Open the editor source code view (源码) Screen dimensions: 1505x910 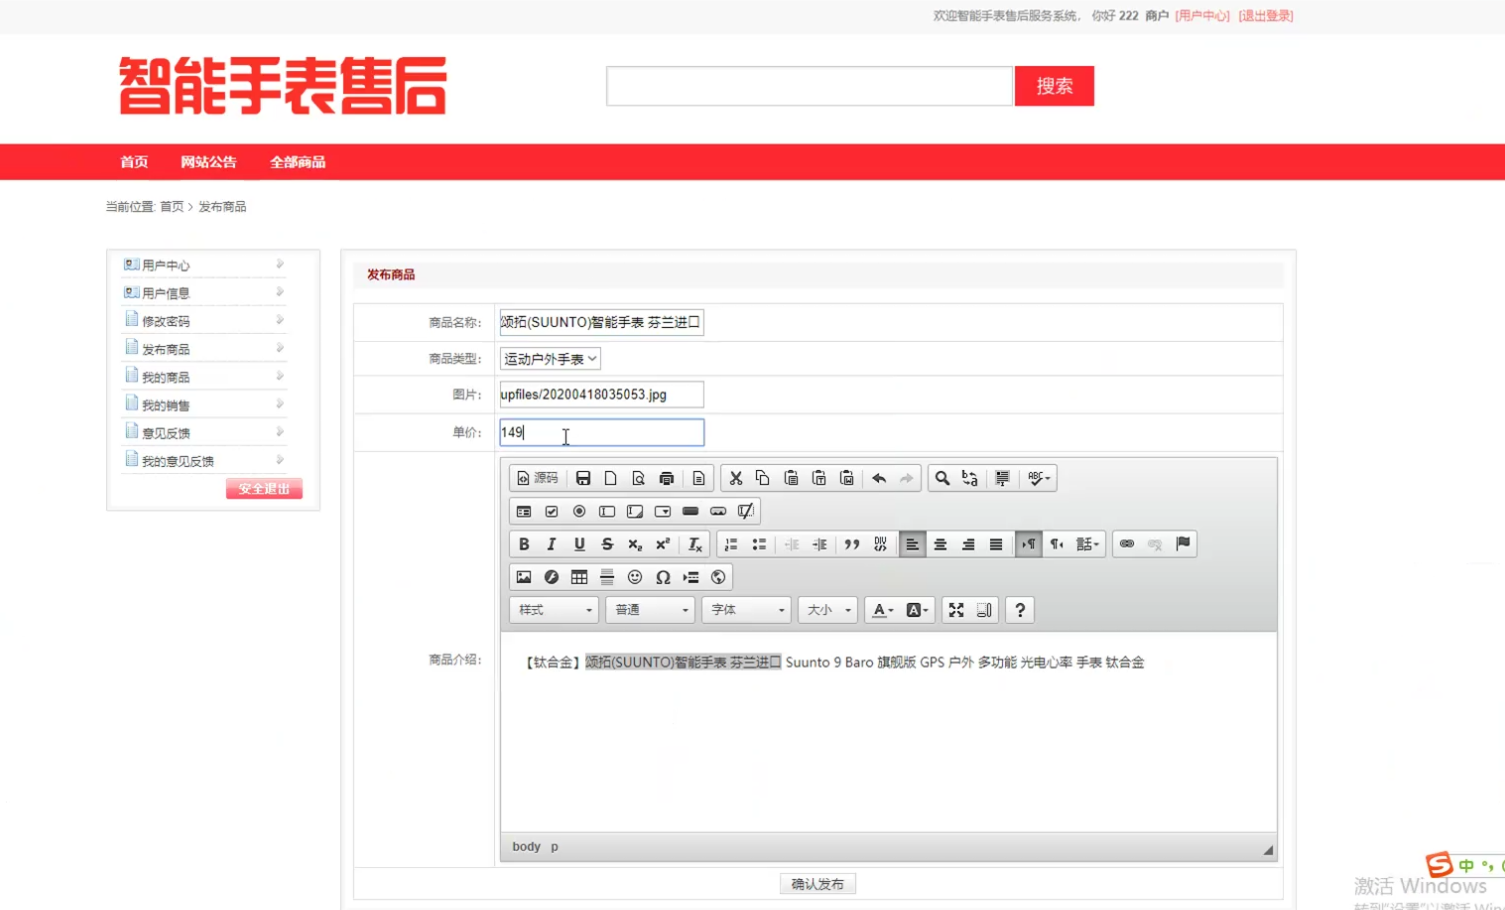537,478
